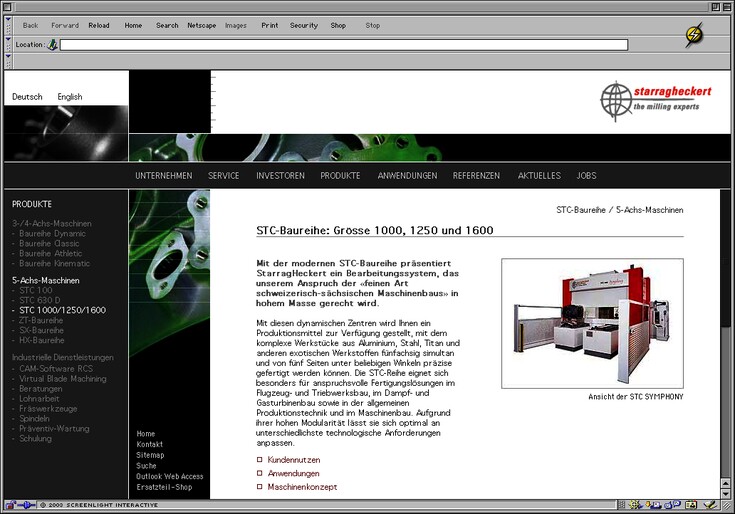The width and height of the screenshot is (735, 514).
Task: Click the square bullet beside Kundennutzen
Action: [x=259, y=460]
